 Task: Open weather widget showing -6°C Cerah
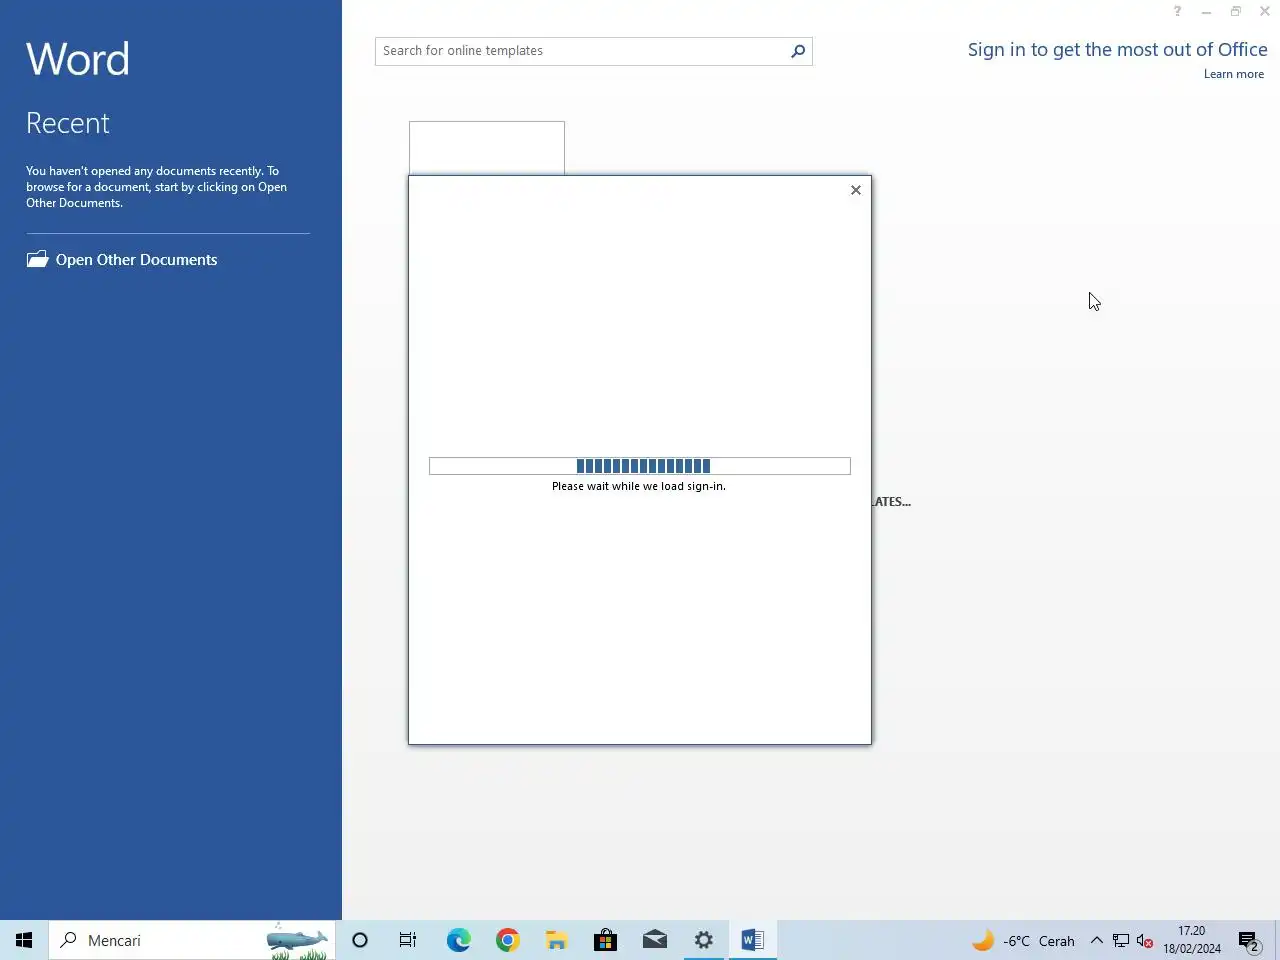1023,941
